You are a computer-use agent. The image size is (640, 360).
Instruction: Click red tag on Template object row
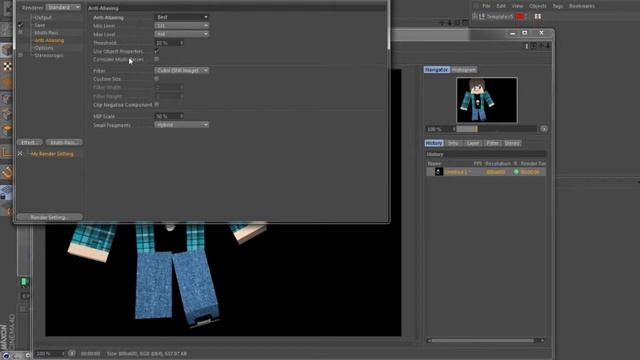pyautogui.click(x=520, y=16)
